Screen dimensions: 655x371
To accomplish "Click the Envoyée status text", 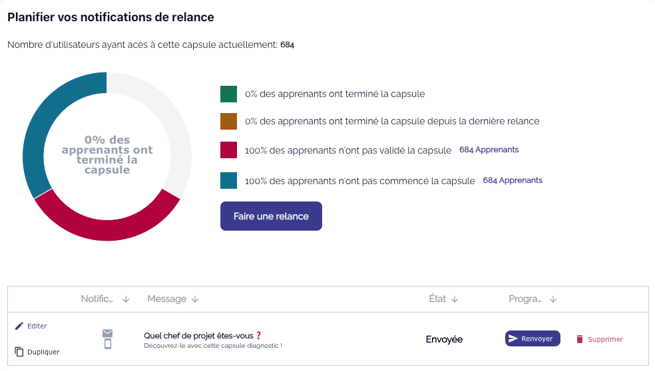I will click(x=444, y=339).
